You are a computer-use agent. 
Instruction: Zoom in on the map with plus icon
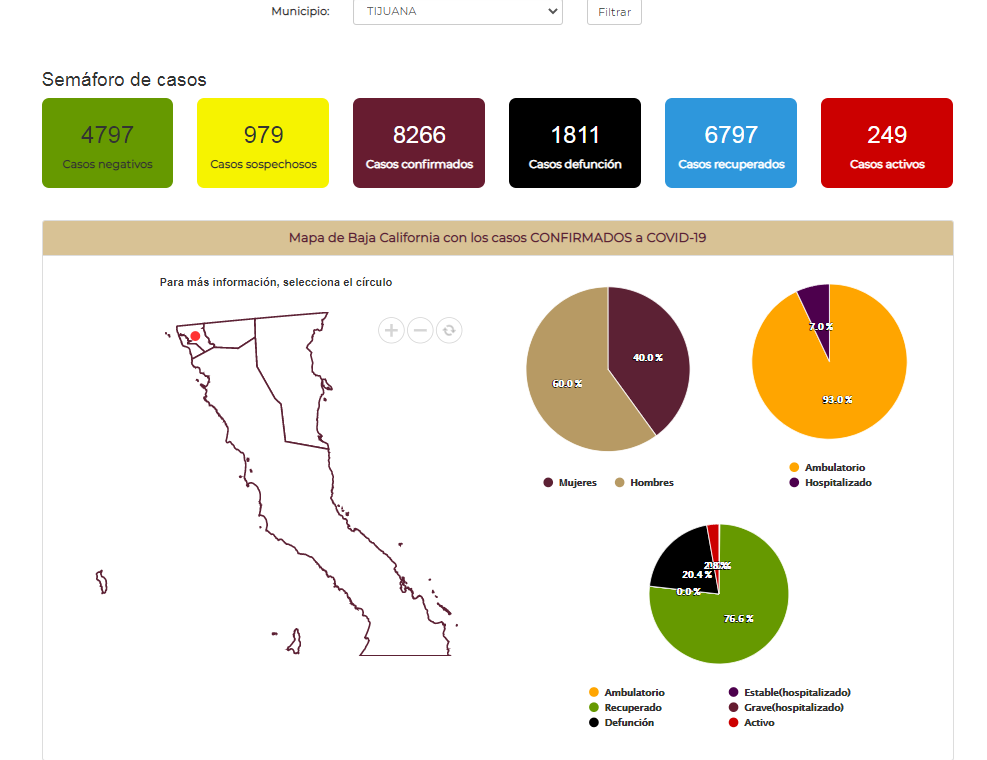pos(391,330)
